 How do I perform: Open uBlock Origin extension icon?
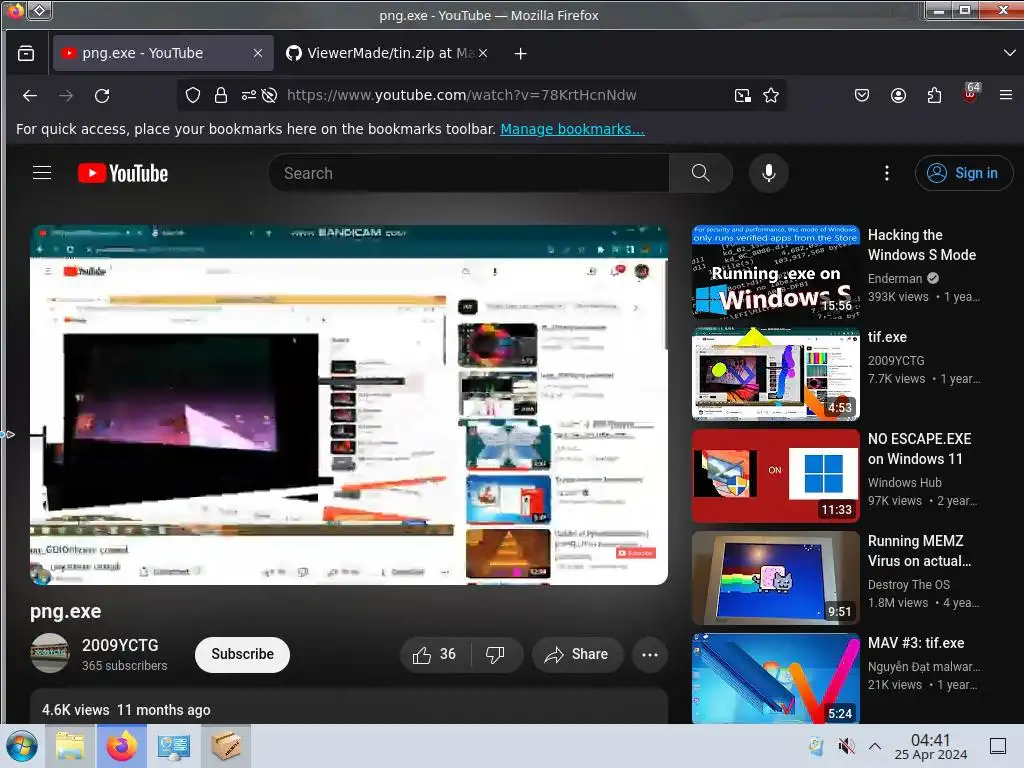tap(971, 93)
